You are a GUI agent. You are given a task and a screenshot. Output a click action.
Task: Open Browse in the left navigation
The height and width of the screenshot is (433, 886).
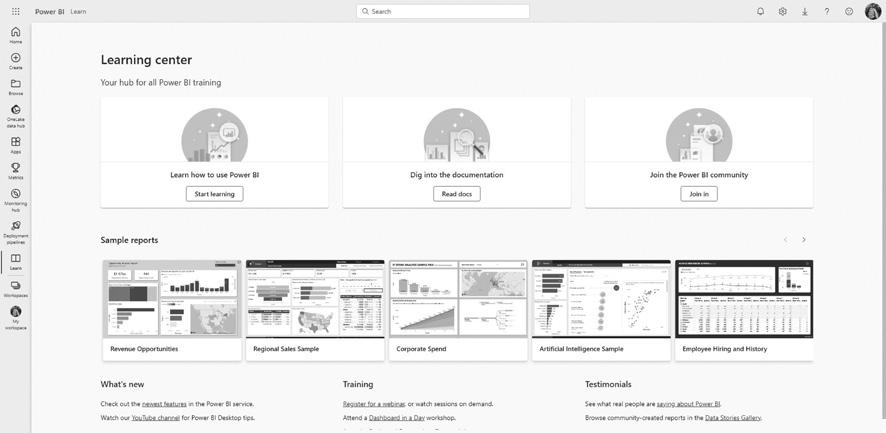pyautogui.click(x=15, y=86)
